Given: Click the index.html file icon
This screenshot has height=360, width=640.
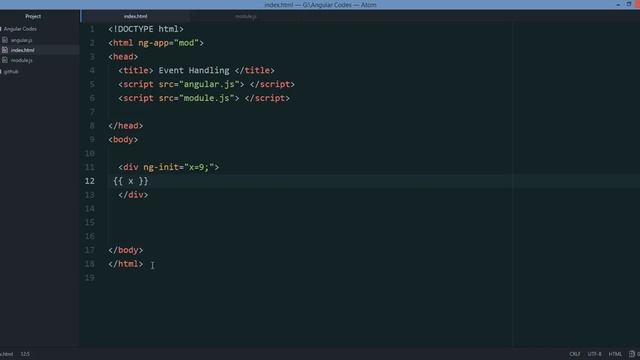Looking at the screenshot, I should tap(5, 50).
